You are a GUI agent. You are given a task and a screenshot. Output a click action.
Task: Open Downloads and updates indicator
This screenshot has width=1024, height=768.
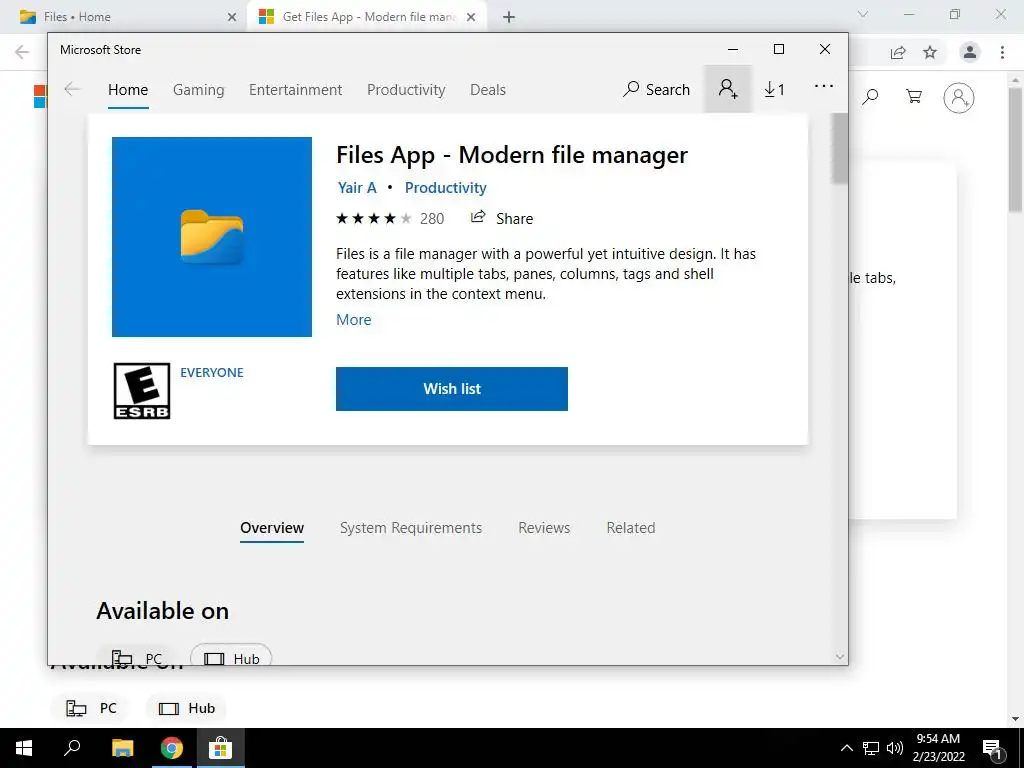point(775,89)
